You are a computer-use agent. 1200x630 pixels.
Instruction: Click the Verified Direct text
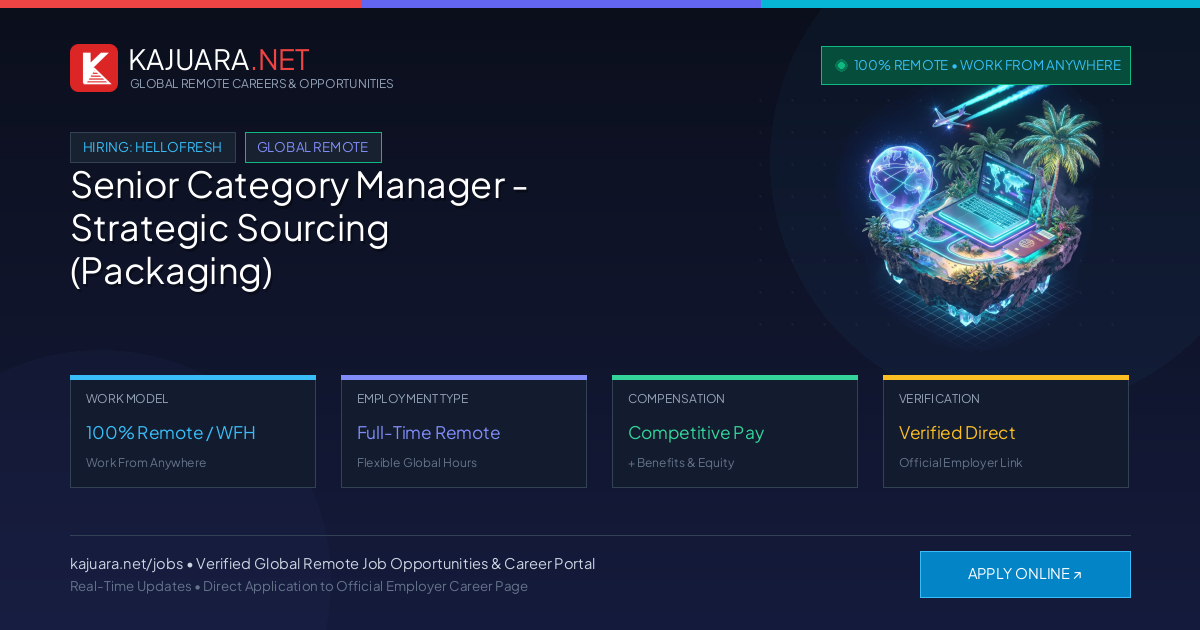[957, 433]
